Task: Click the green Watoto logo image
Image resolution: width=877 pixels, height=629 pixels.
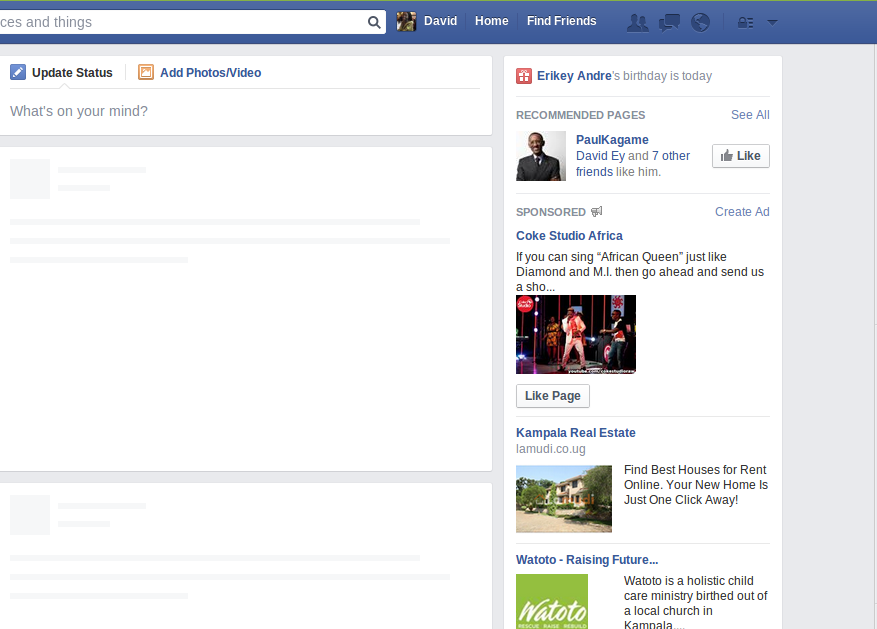Action: [x=552, y=602]
